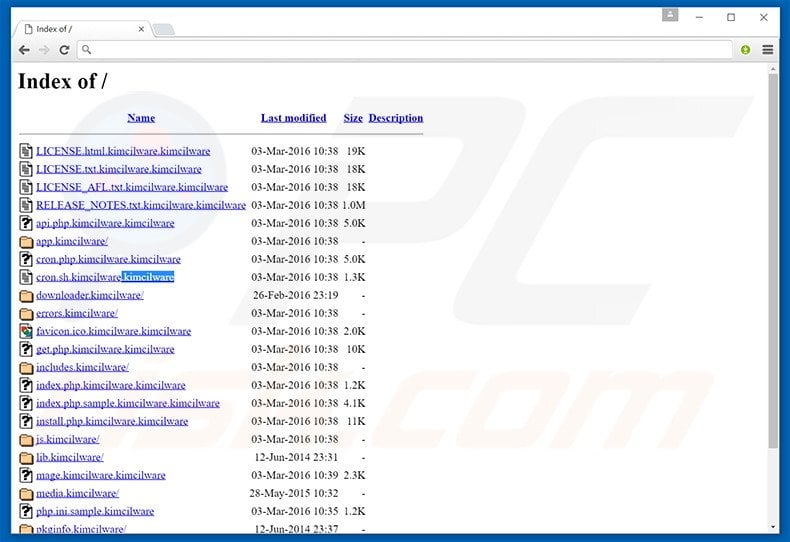Click the folder icon beside media.kimcilware/
This screenshot has height=542, width=790.
26,494
